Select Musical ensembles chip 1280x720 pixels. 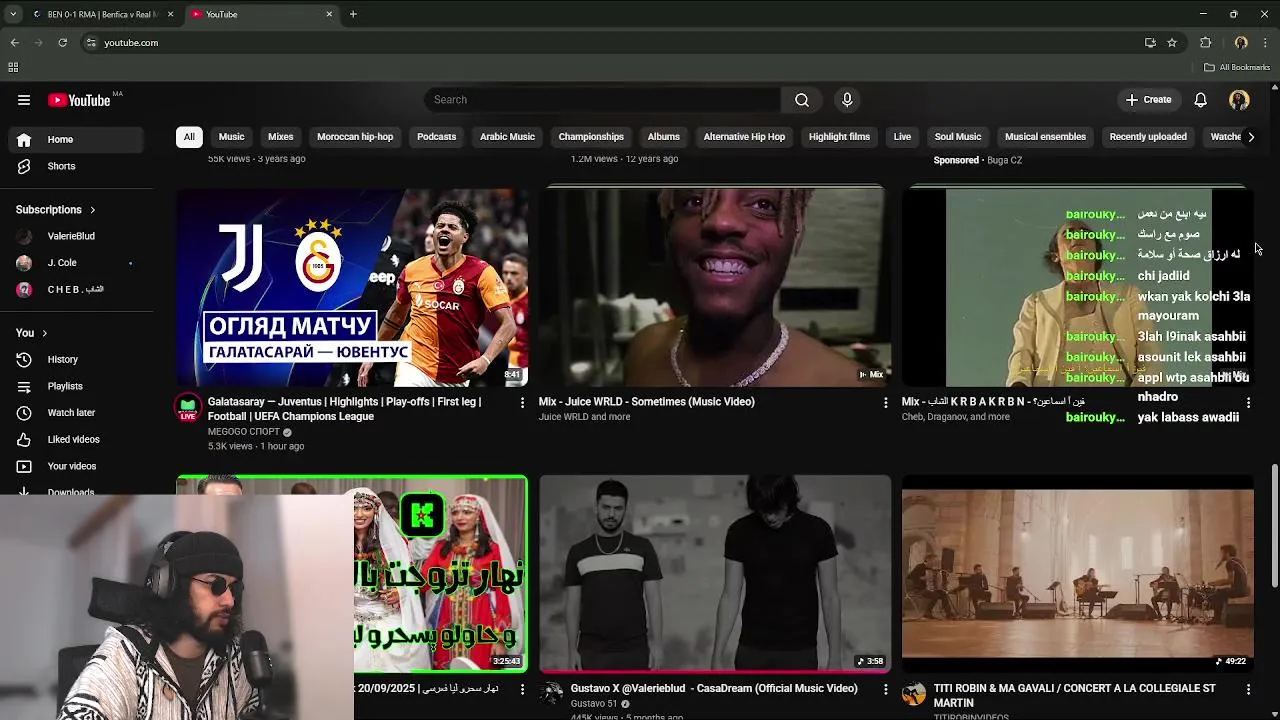click(x=1045, y=137)
